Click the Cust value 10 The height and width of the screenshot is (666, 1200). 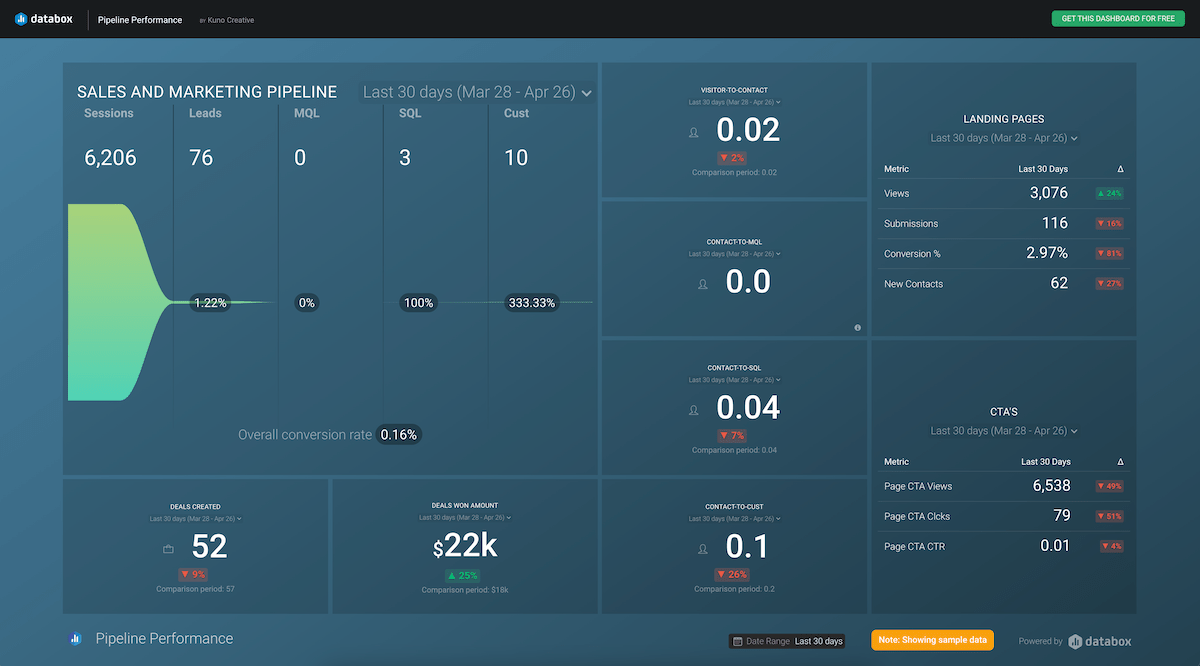(x=516, y=158)
